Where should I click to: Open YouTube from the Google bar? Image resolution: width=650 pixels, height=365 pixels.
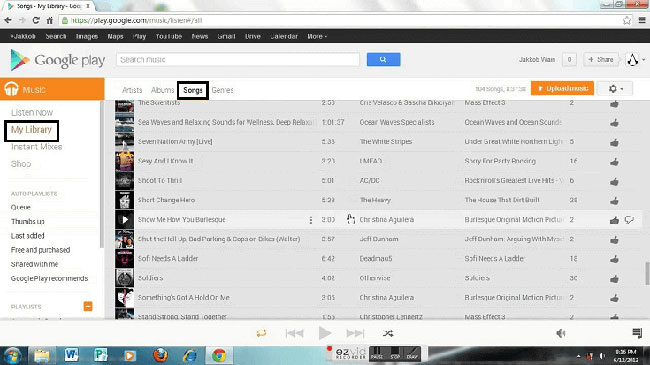point(169,36)
